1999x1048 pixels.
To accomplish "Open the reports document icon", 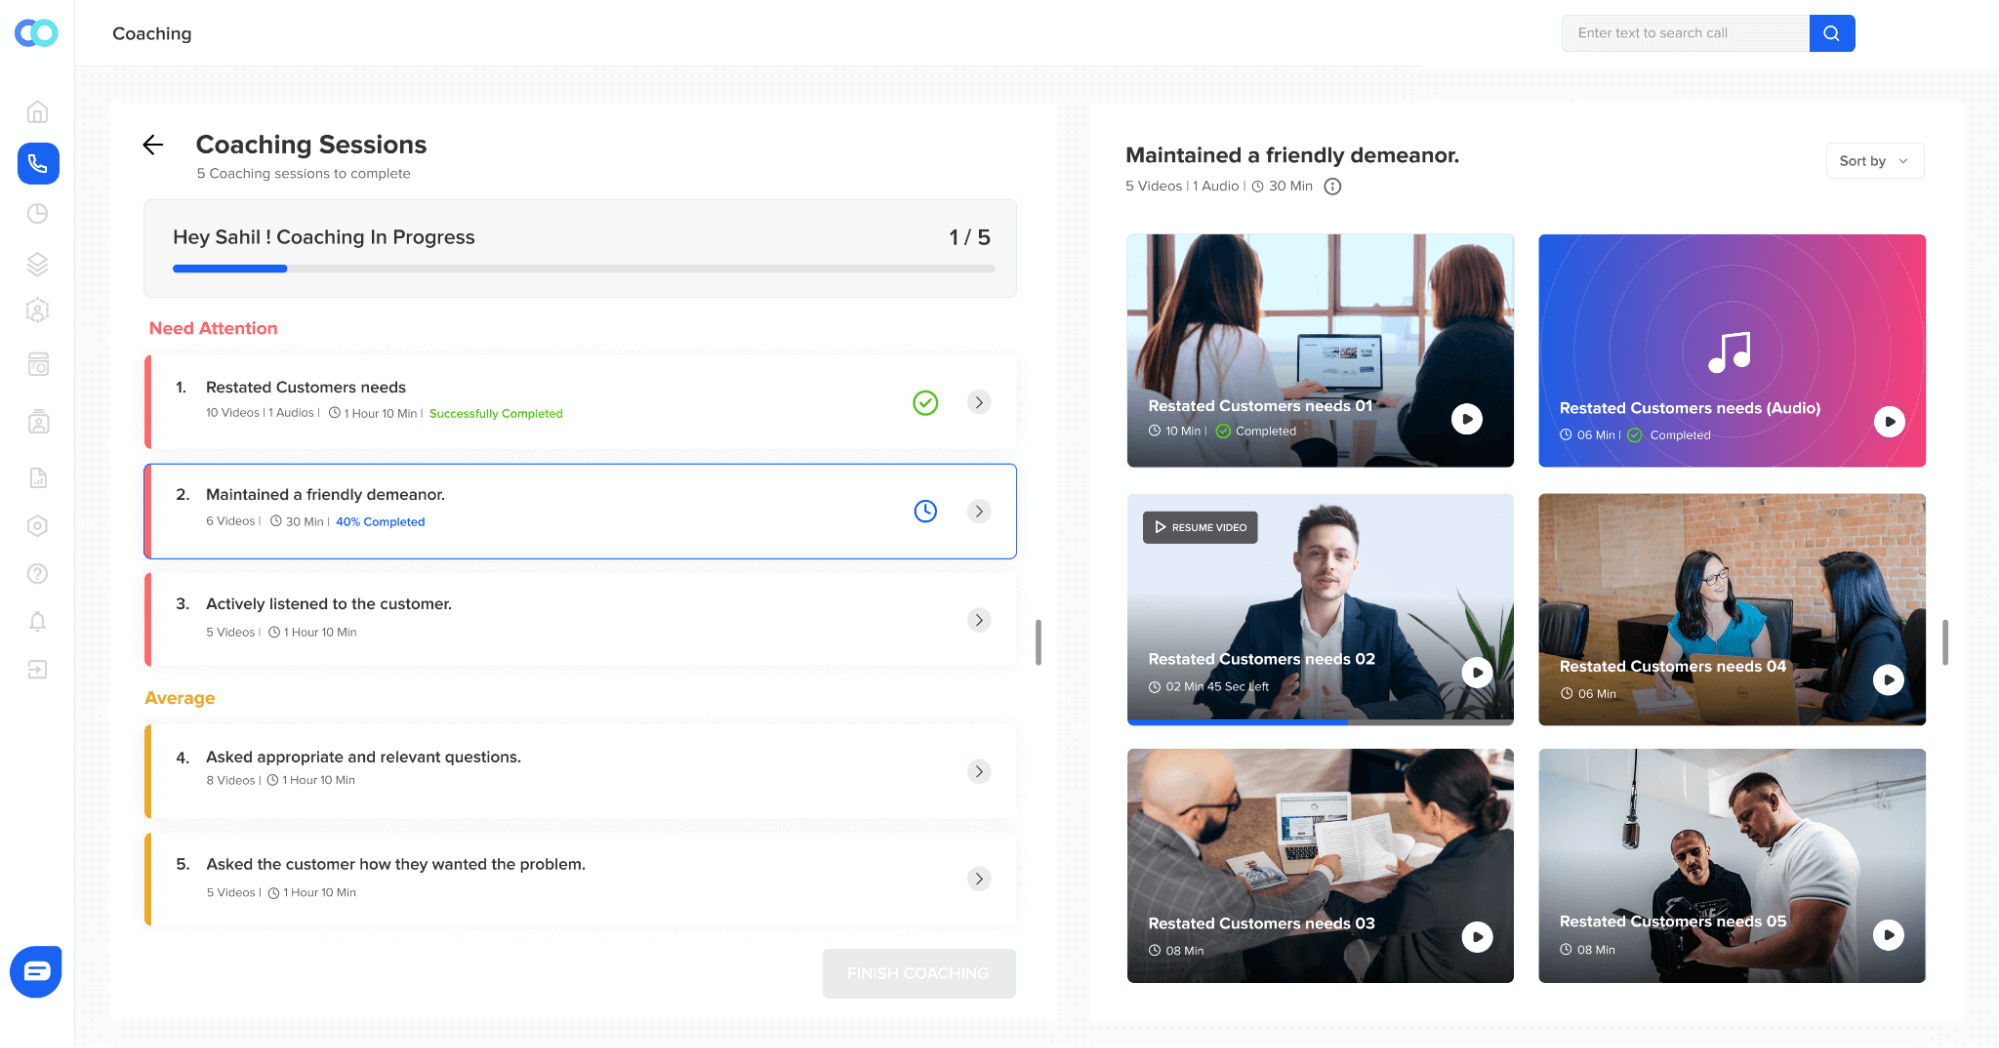I will coord(37,478).
